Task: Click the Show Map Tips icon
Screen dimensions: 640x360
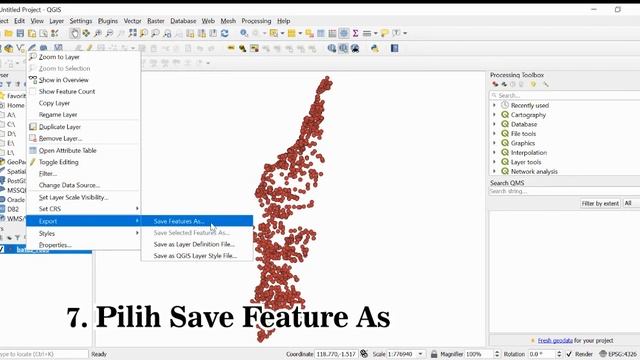Action: (384, 33)
